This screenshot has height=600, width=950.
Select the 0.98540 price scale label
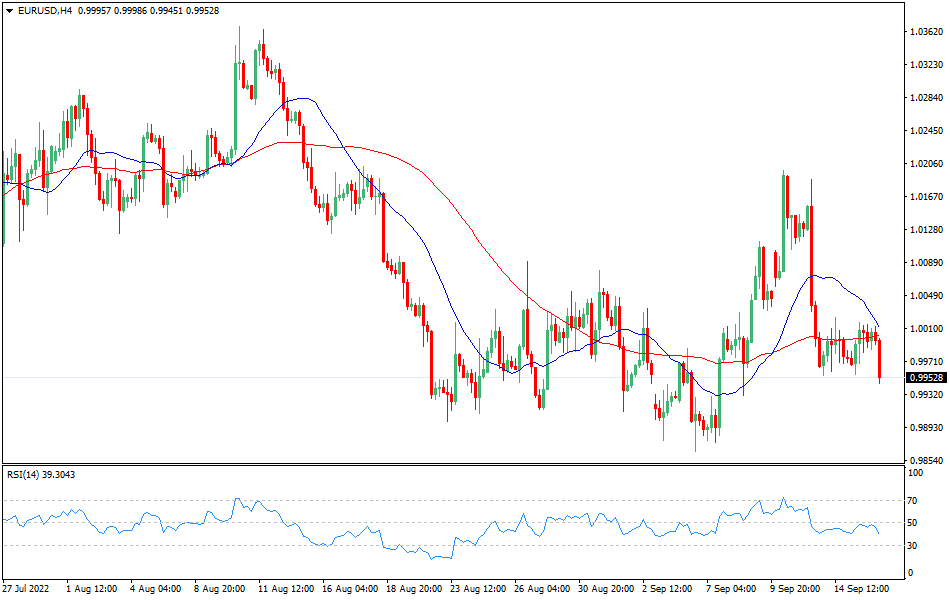click(926, 461)
